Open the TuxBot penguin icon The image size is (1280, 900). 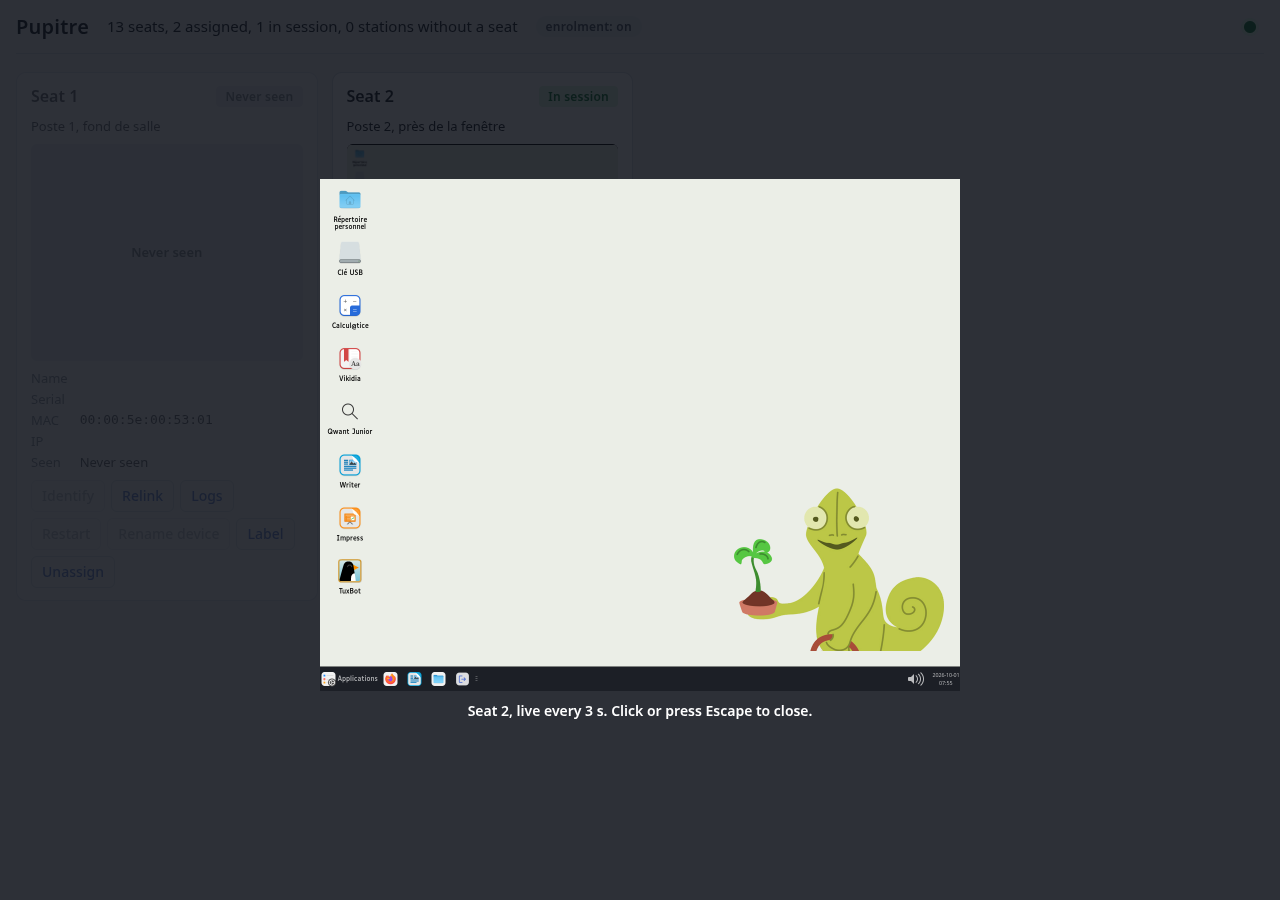pos(350,571)
